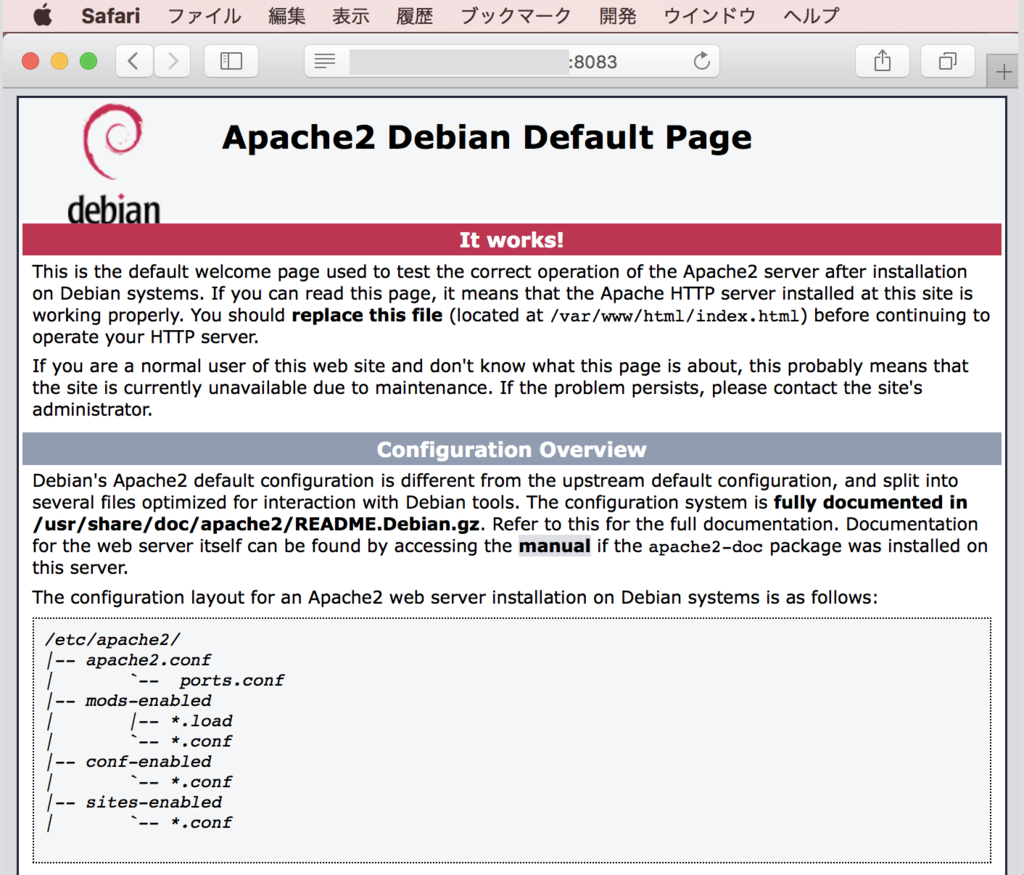Viewport: 1024px width, 875px height.
Task: Click mods-enabled in the tree listing
Action: (148, 700)
